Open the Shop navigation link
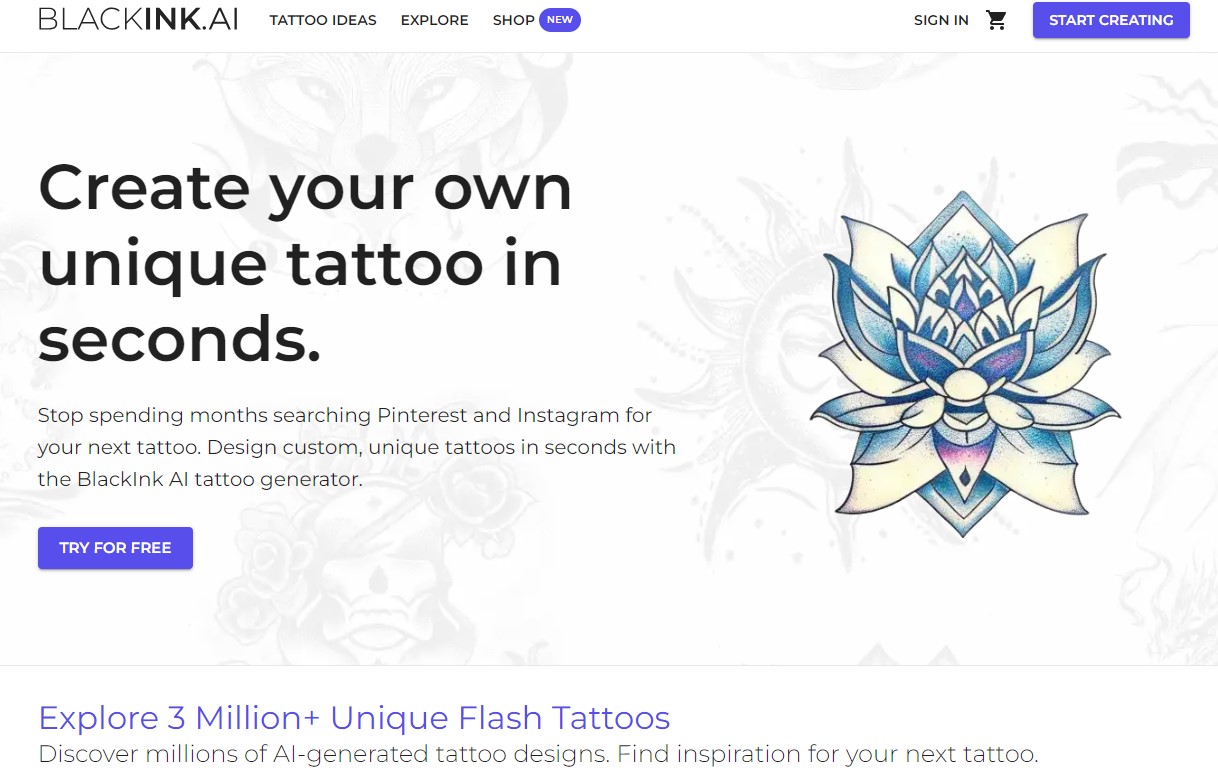 coord(513,20)
